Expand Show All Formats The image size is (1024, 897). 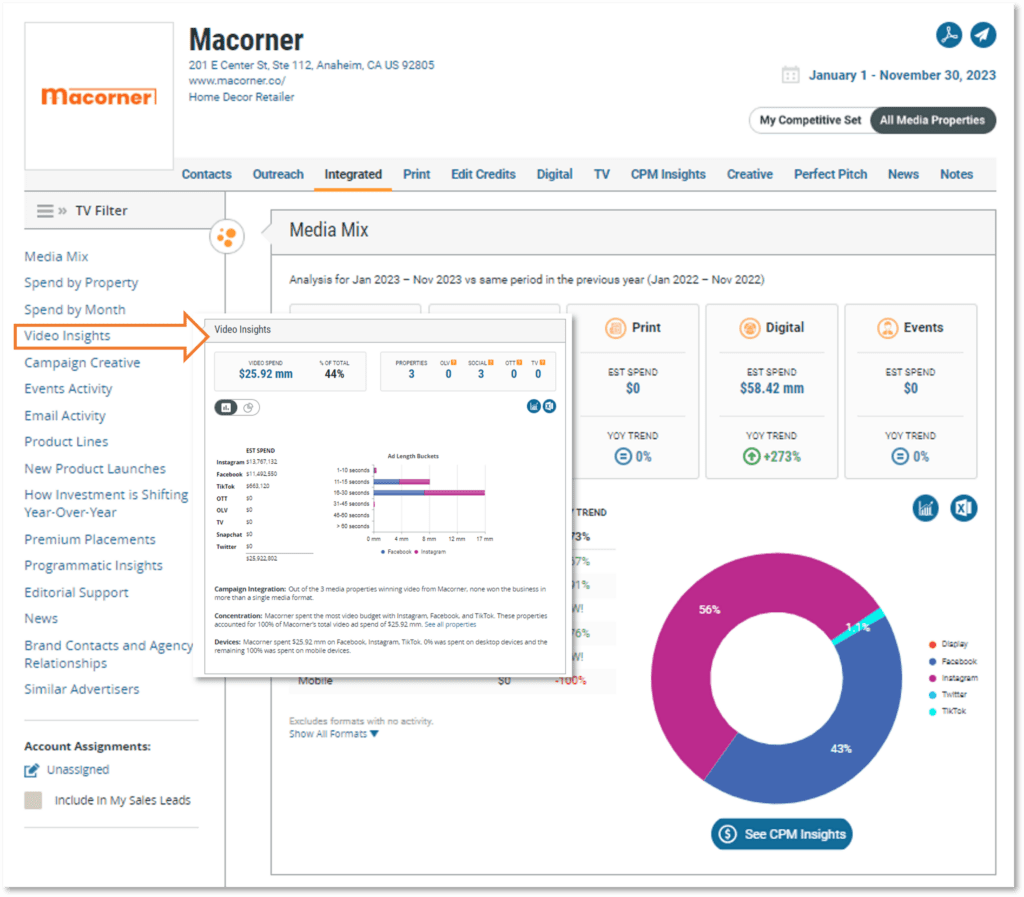[334, 734]
